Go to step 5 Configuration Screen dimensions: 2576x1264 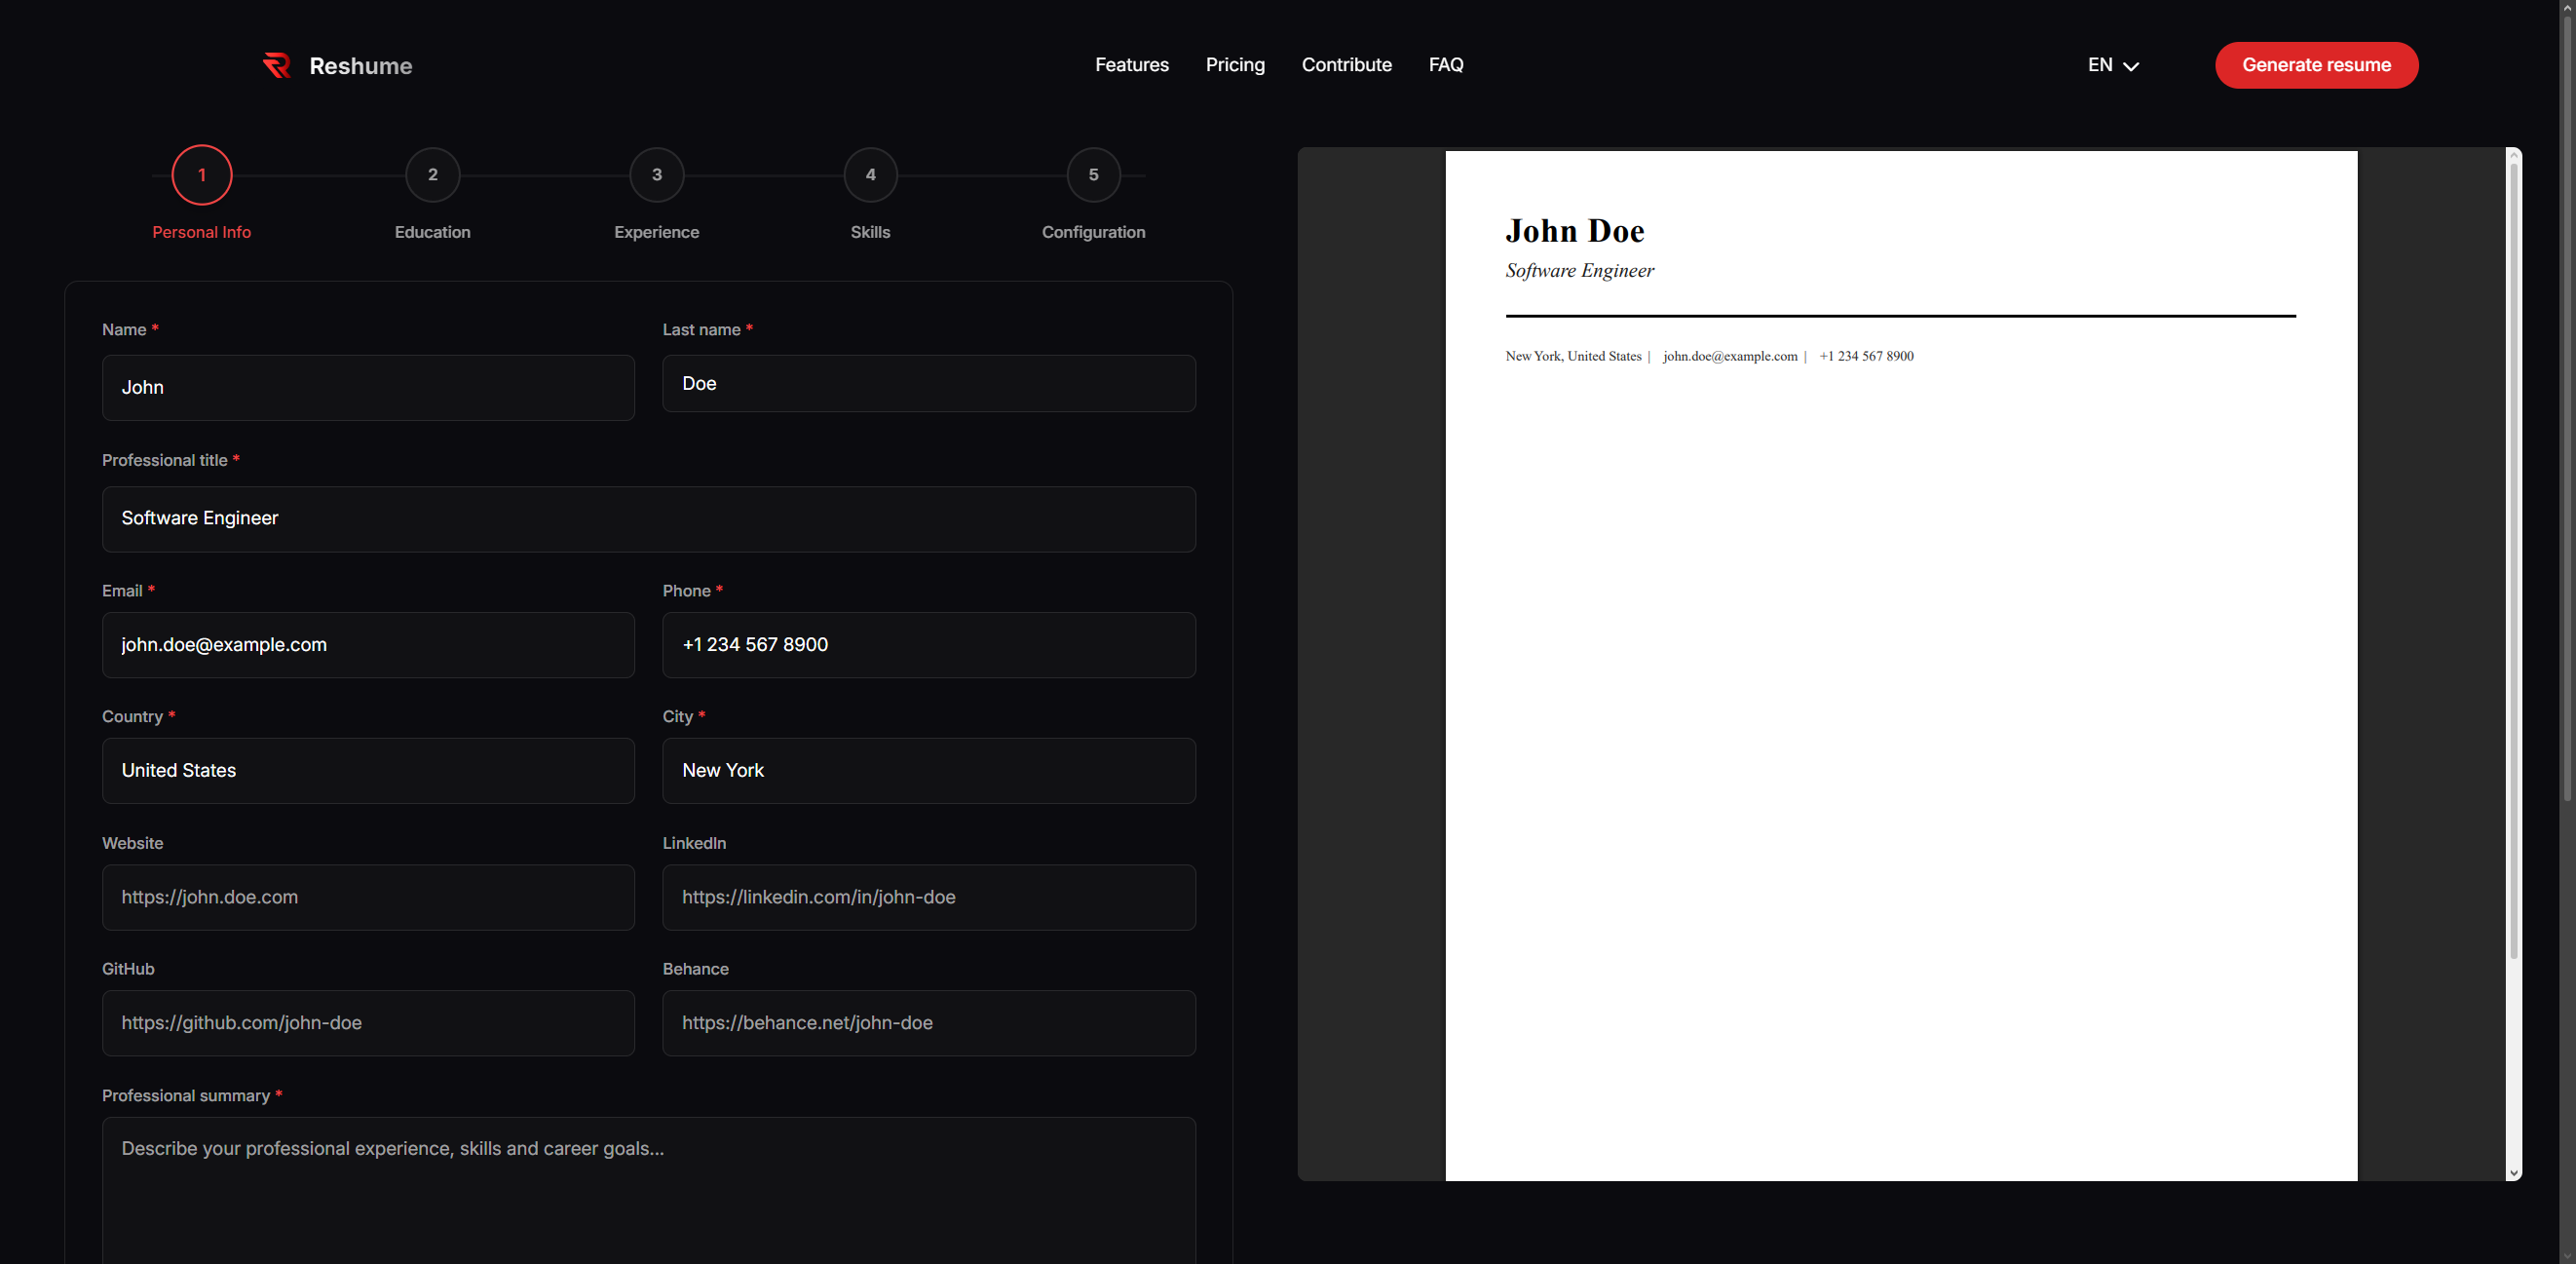pyautogui.click(x=1094, y=175)
